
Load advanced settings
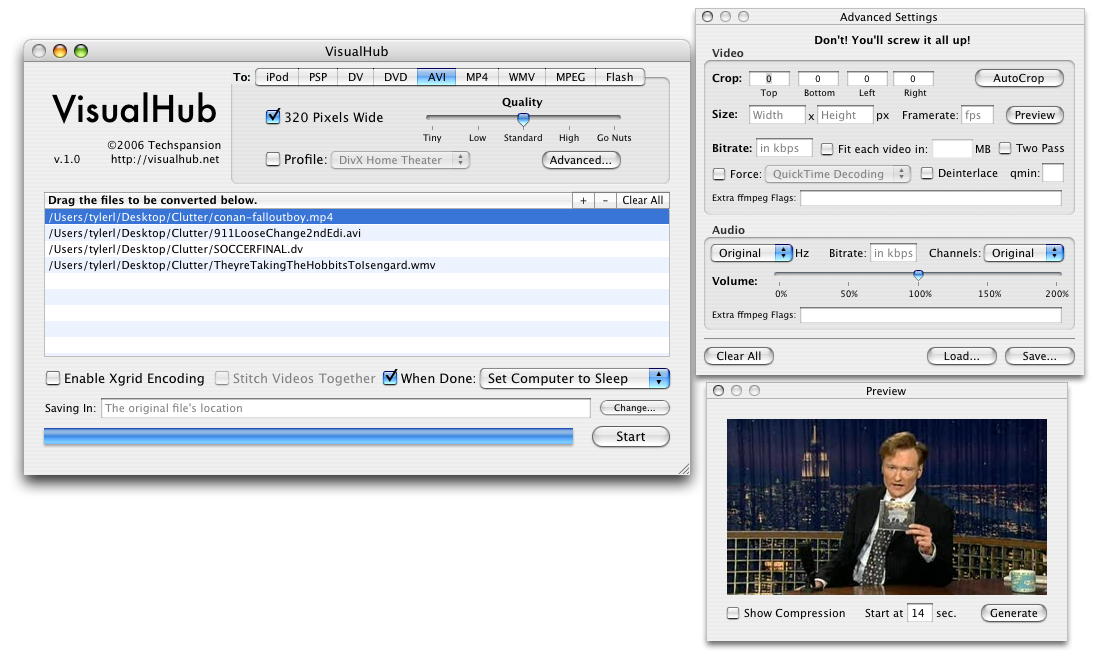(x=961, y=356)
